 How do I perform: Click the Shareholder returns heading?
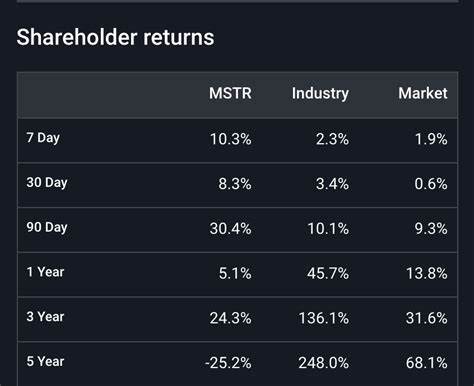115,37
